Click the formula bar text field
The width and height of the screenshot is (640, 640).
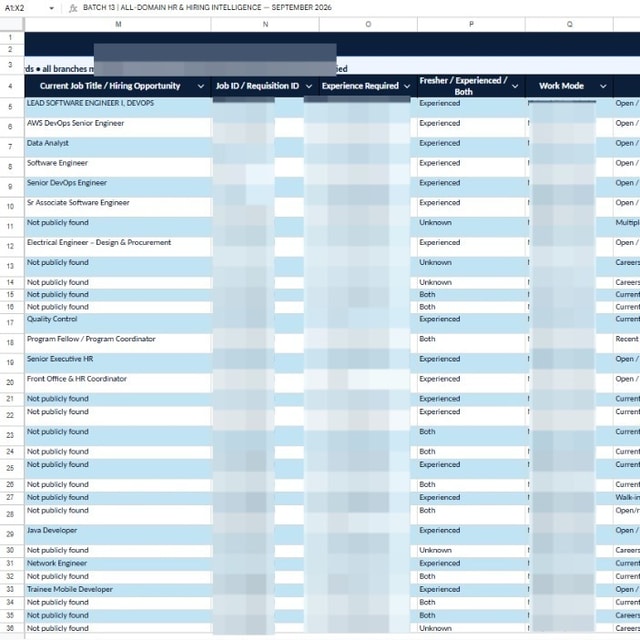click(x=359, y=8)
